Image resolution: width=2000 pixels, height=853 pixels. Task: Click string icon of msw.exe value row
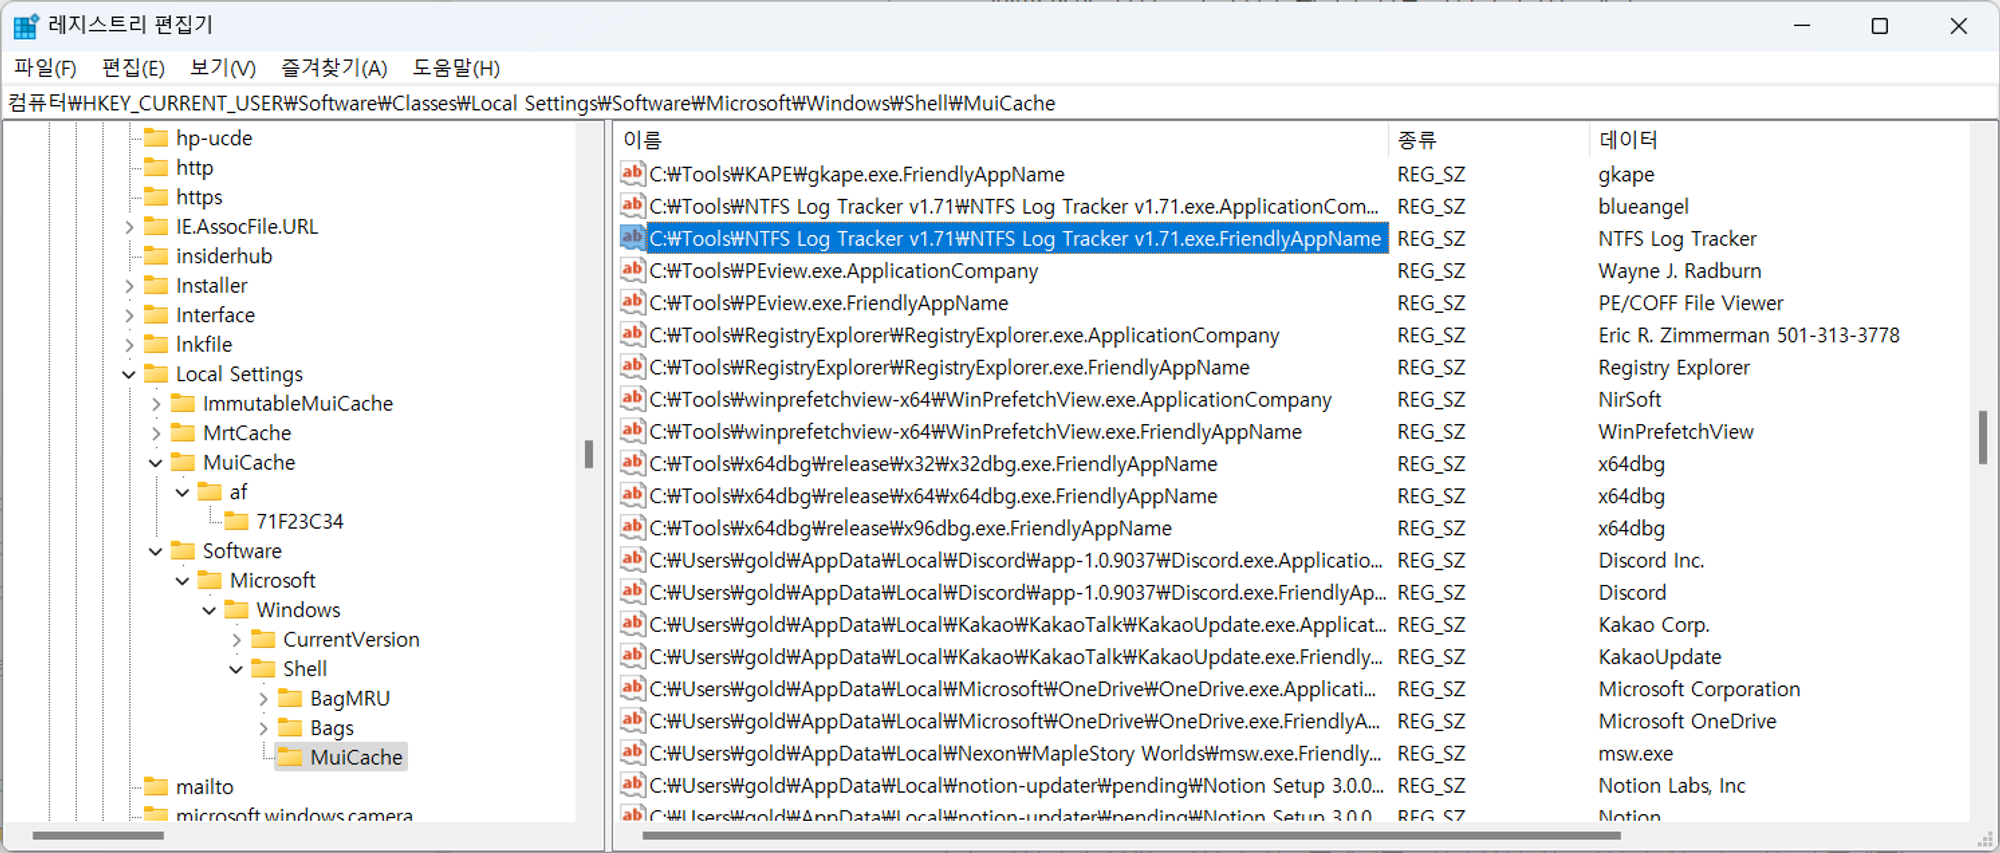point(632,753)
